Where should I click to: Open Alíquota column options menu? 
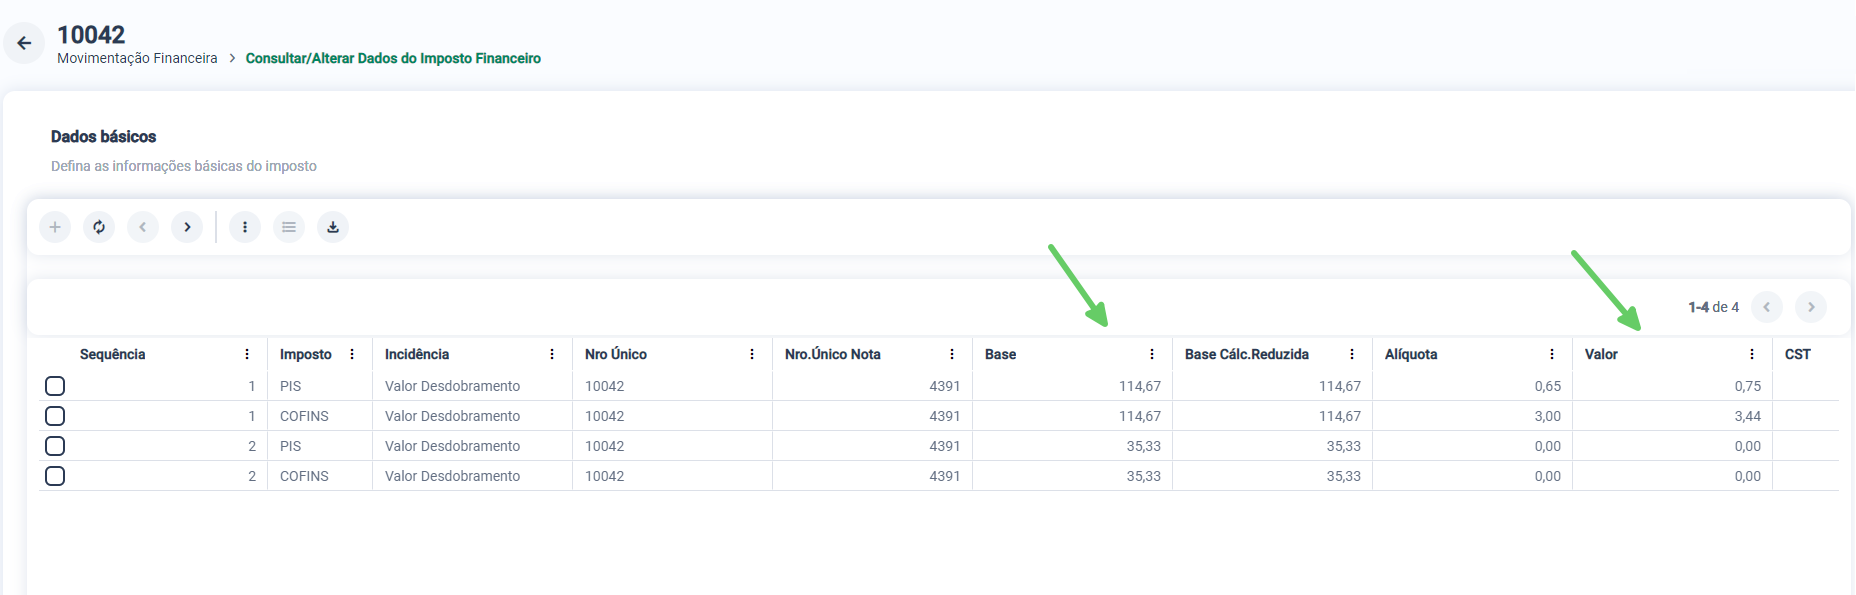[1552, 354]
